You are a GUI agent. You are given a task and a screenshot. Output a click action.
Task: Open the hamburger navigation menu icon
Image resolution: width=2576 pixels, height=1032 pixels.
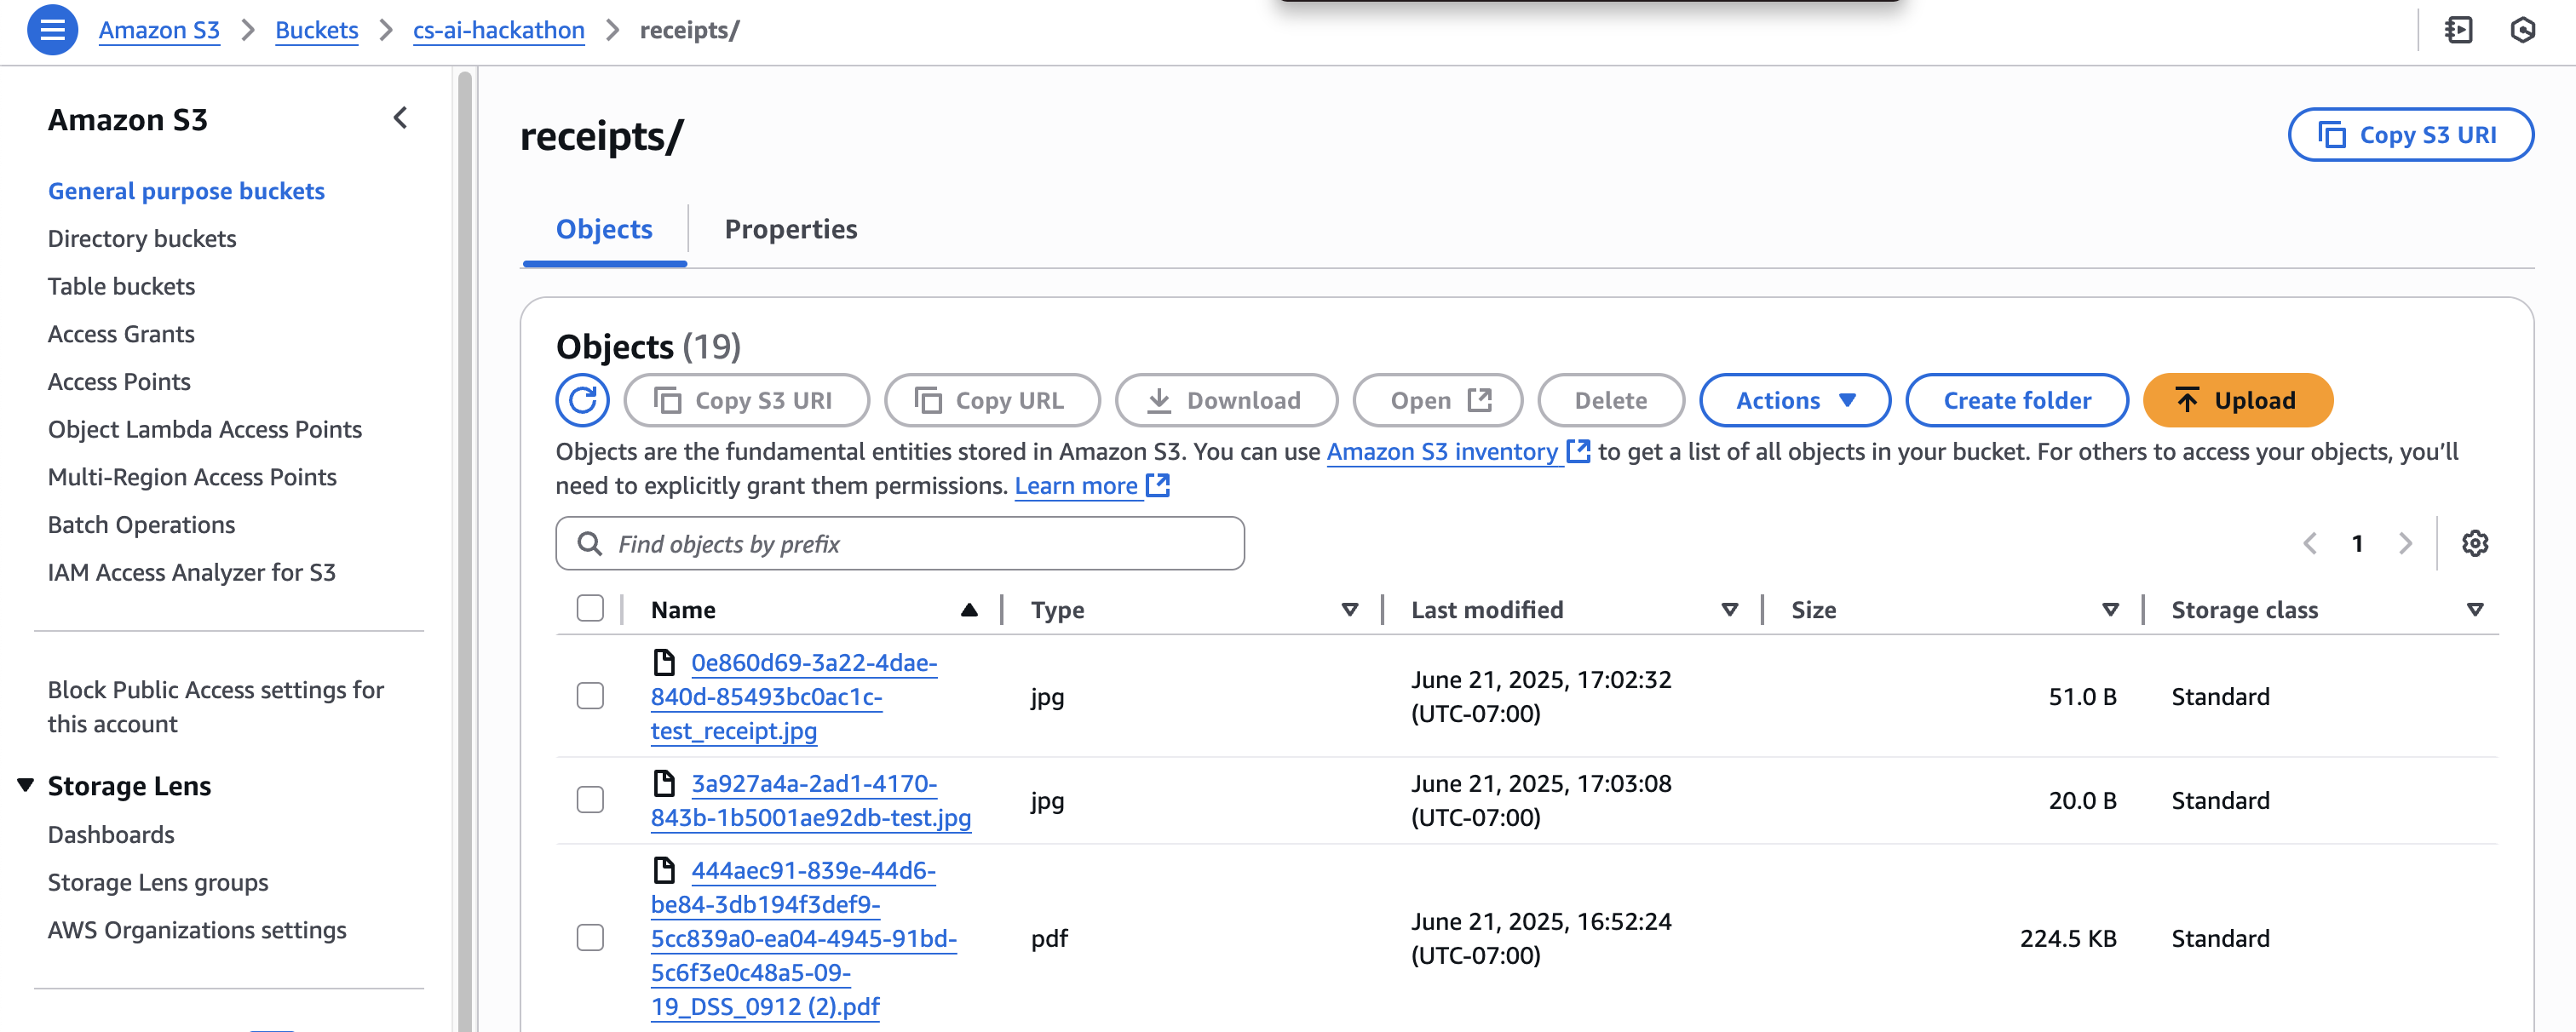pyautogui.click(x=52, y=30)
